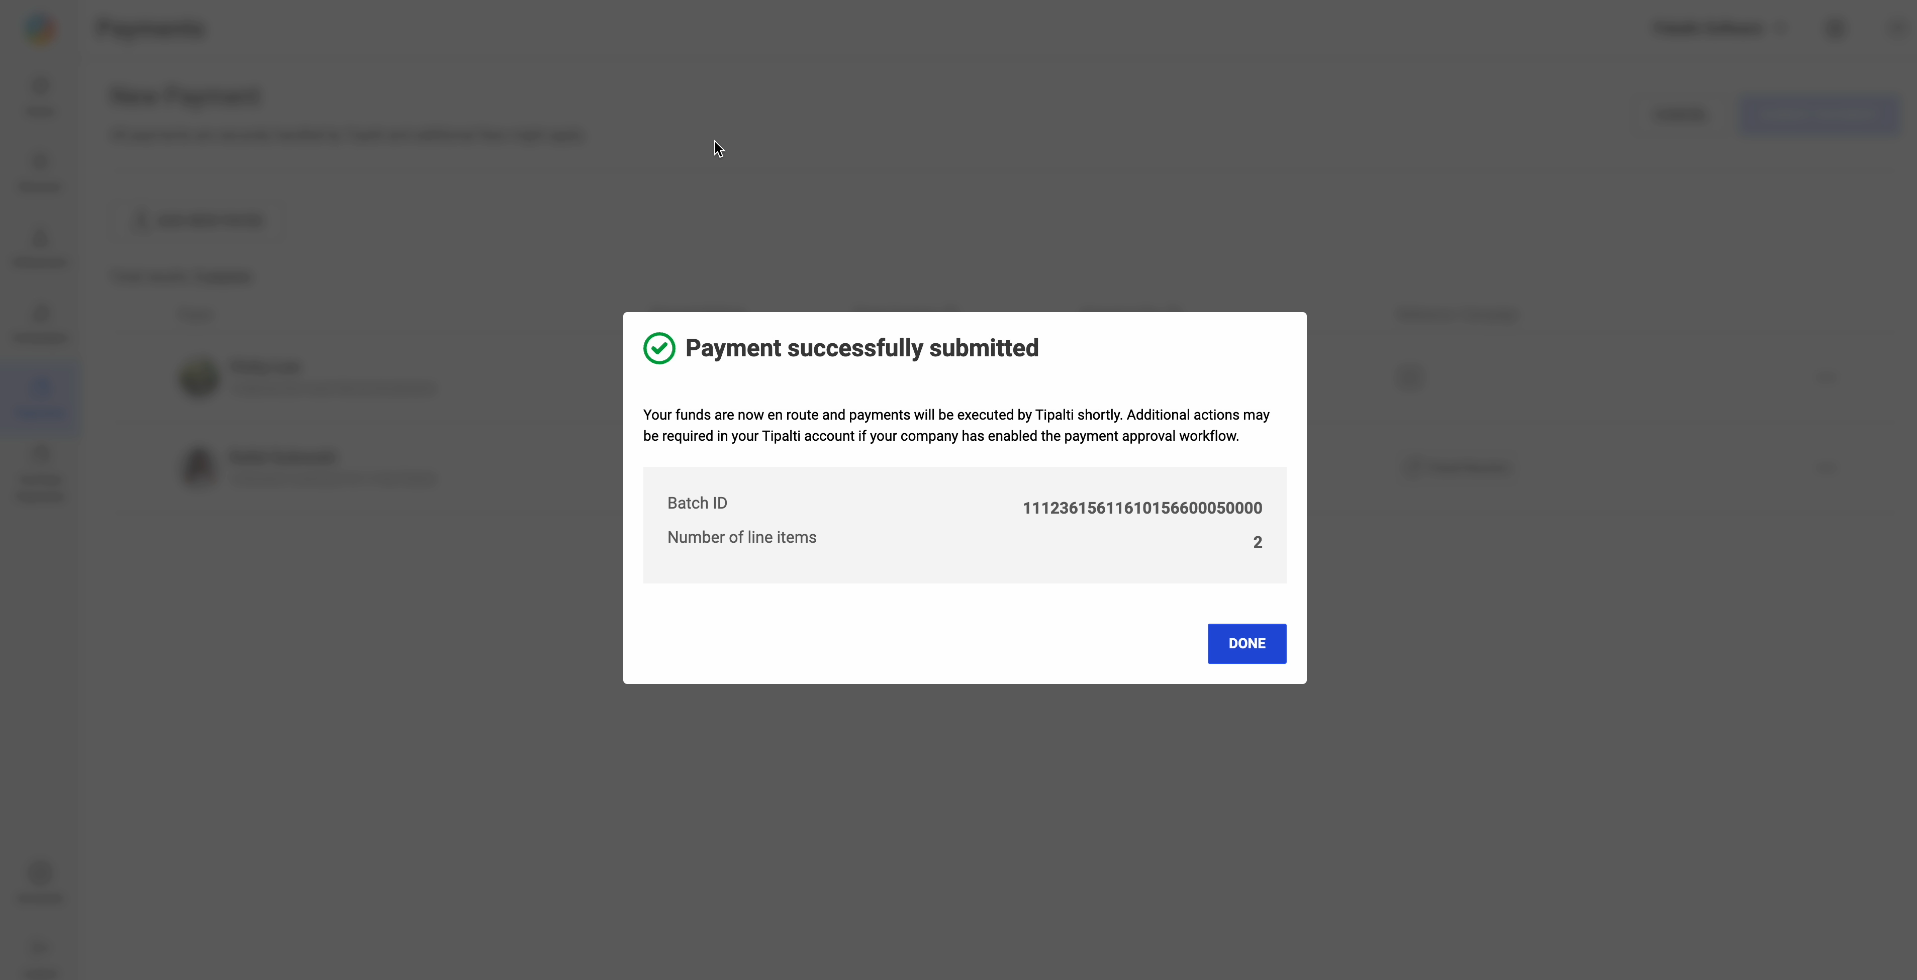Open the first payee row's more-actions menu

click(x=1826, y=377)
